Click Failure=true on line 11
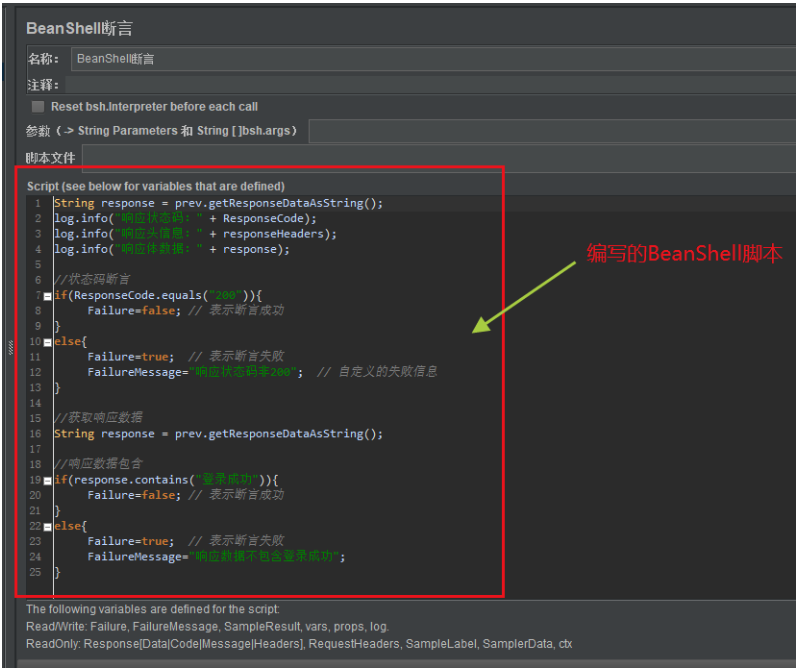 [x=130, y=357]
